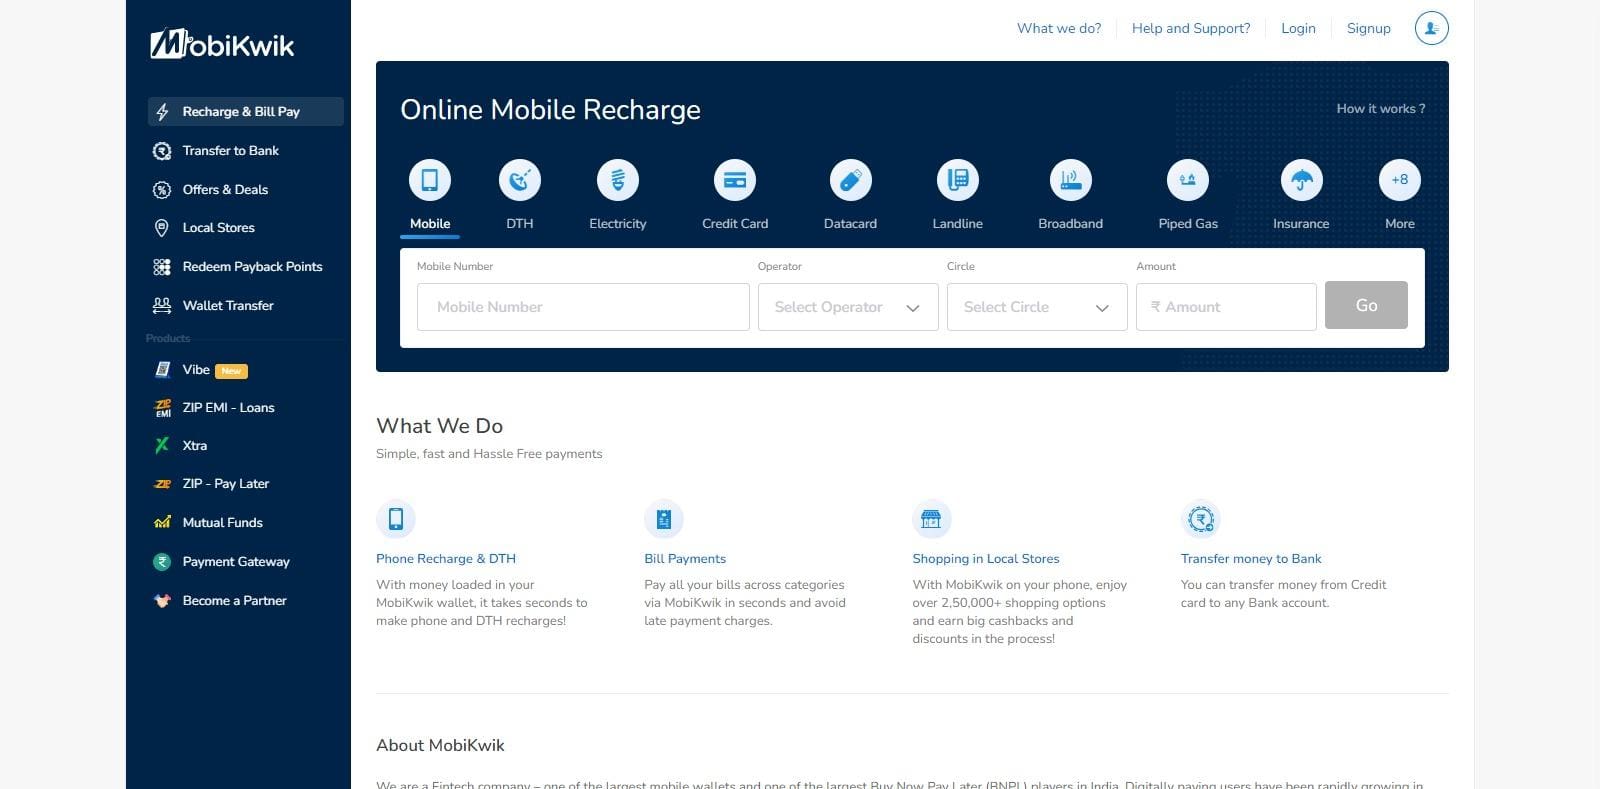Click the Mobile tab label
Image resolution: width=1600 pixels, height=789 pixels.
(430, 224)
